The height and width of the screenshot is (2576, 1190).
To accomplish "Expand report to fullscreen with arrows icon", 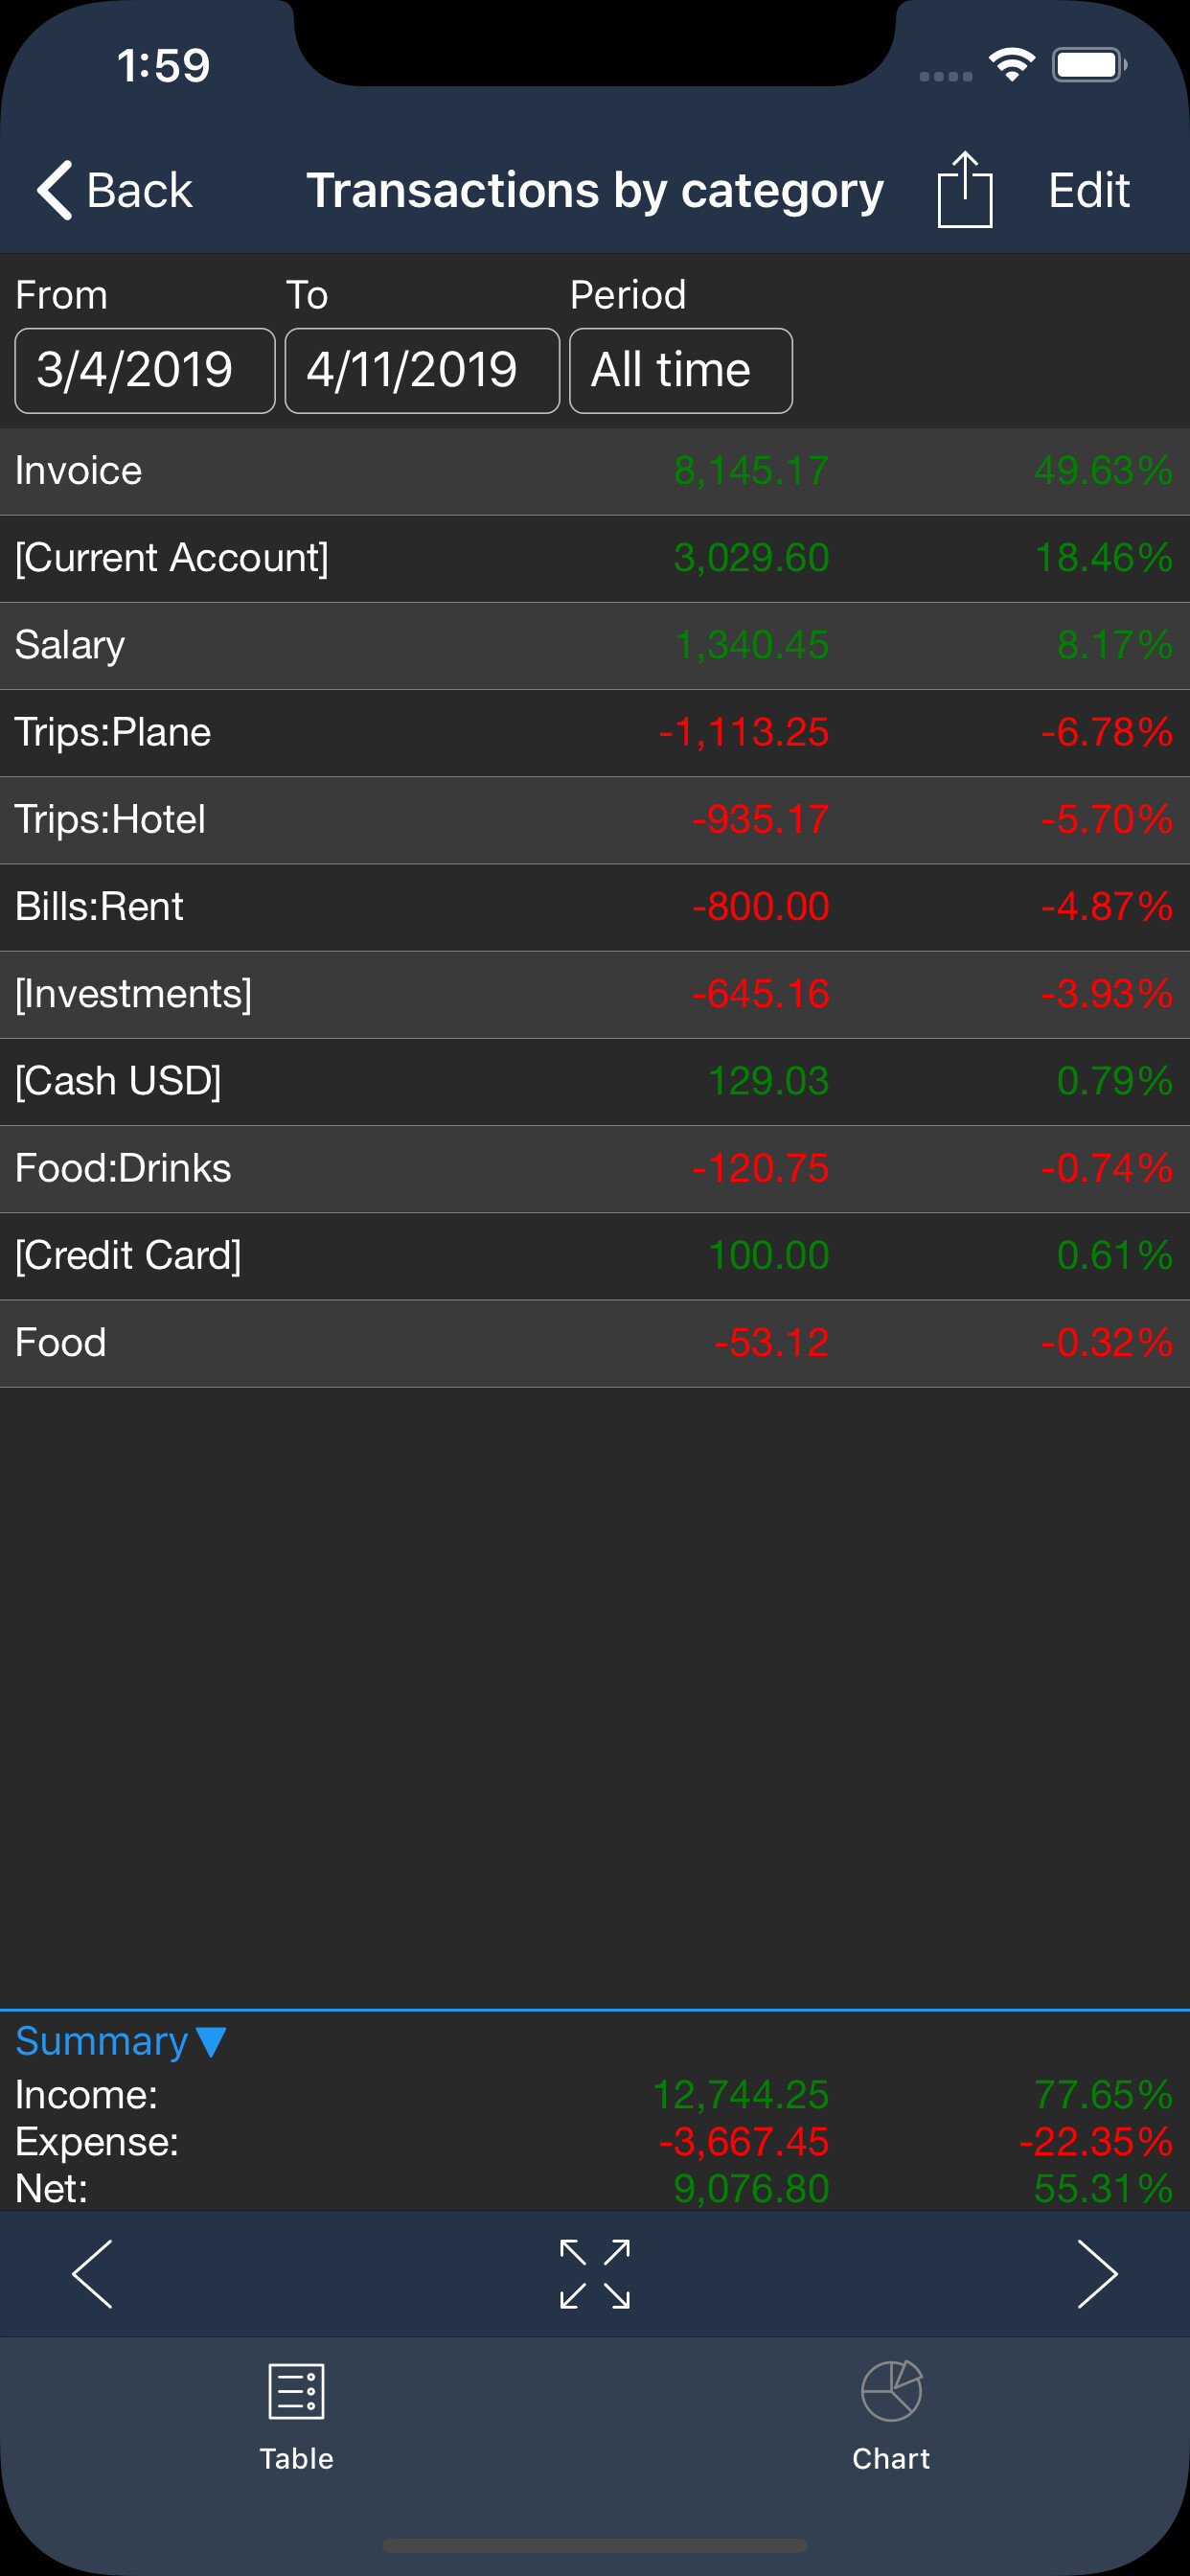I will [x=595, y=2274].
